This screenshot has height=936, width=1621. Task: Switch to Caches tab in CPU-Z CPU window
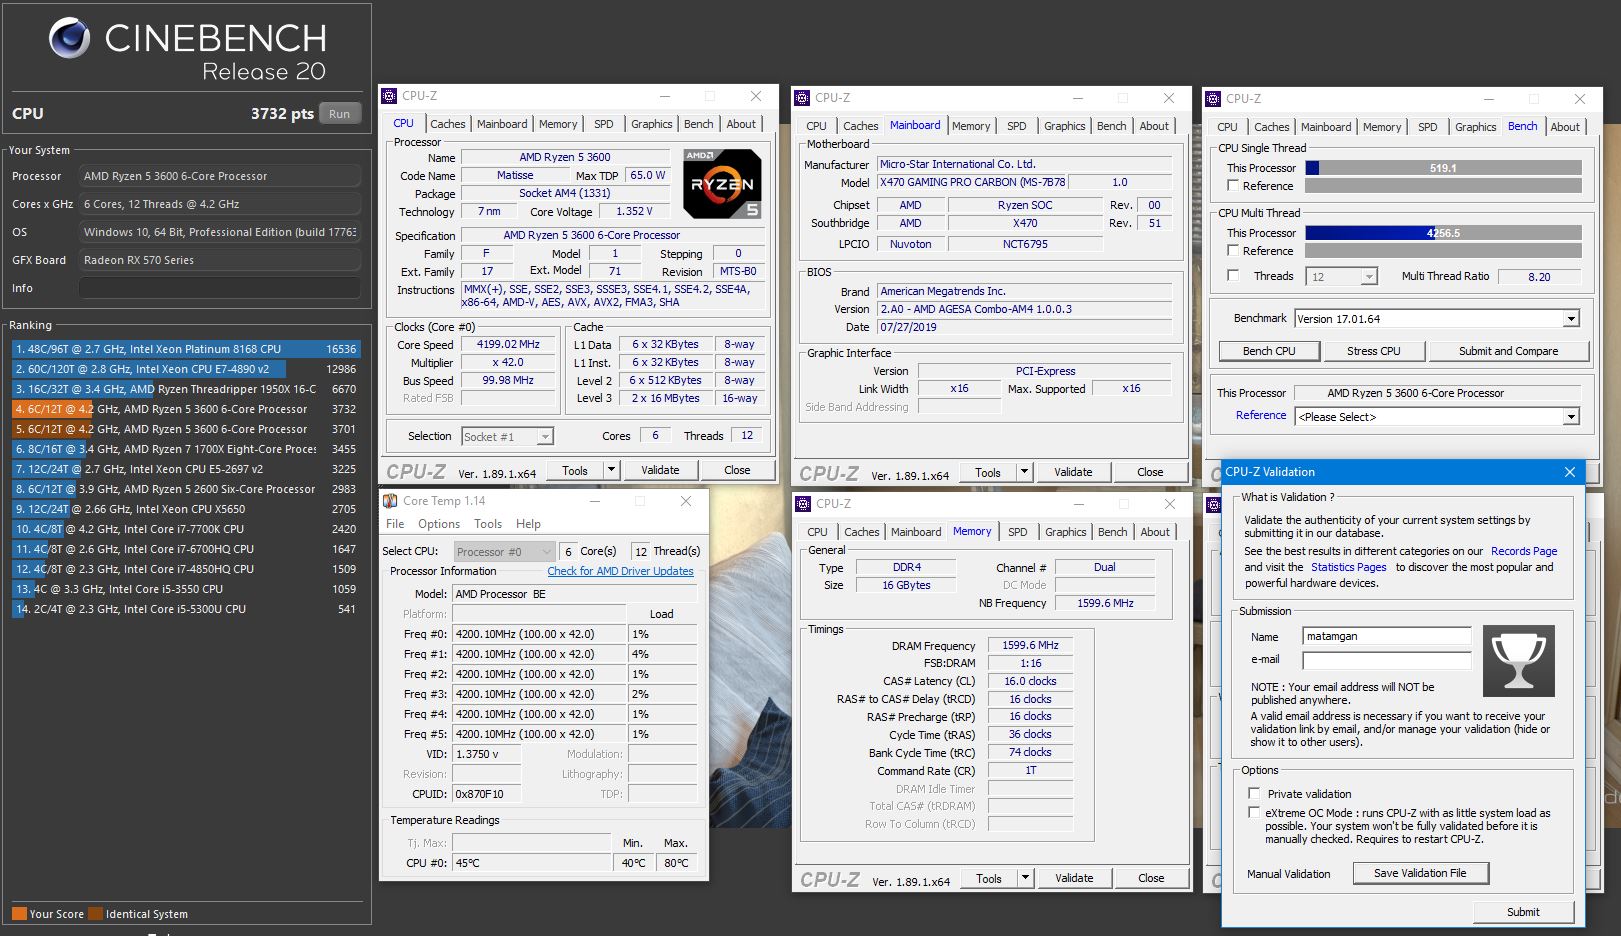(448, 124)
